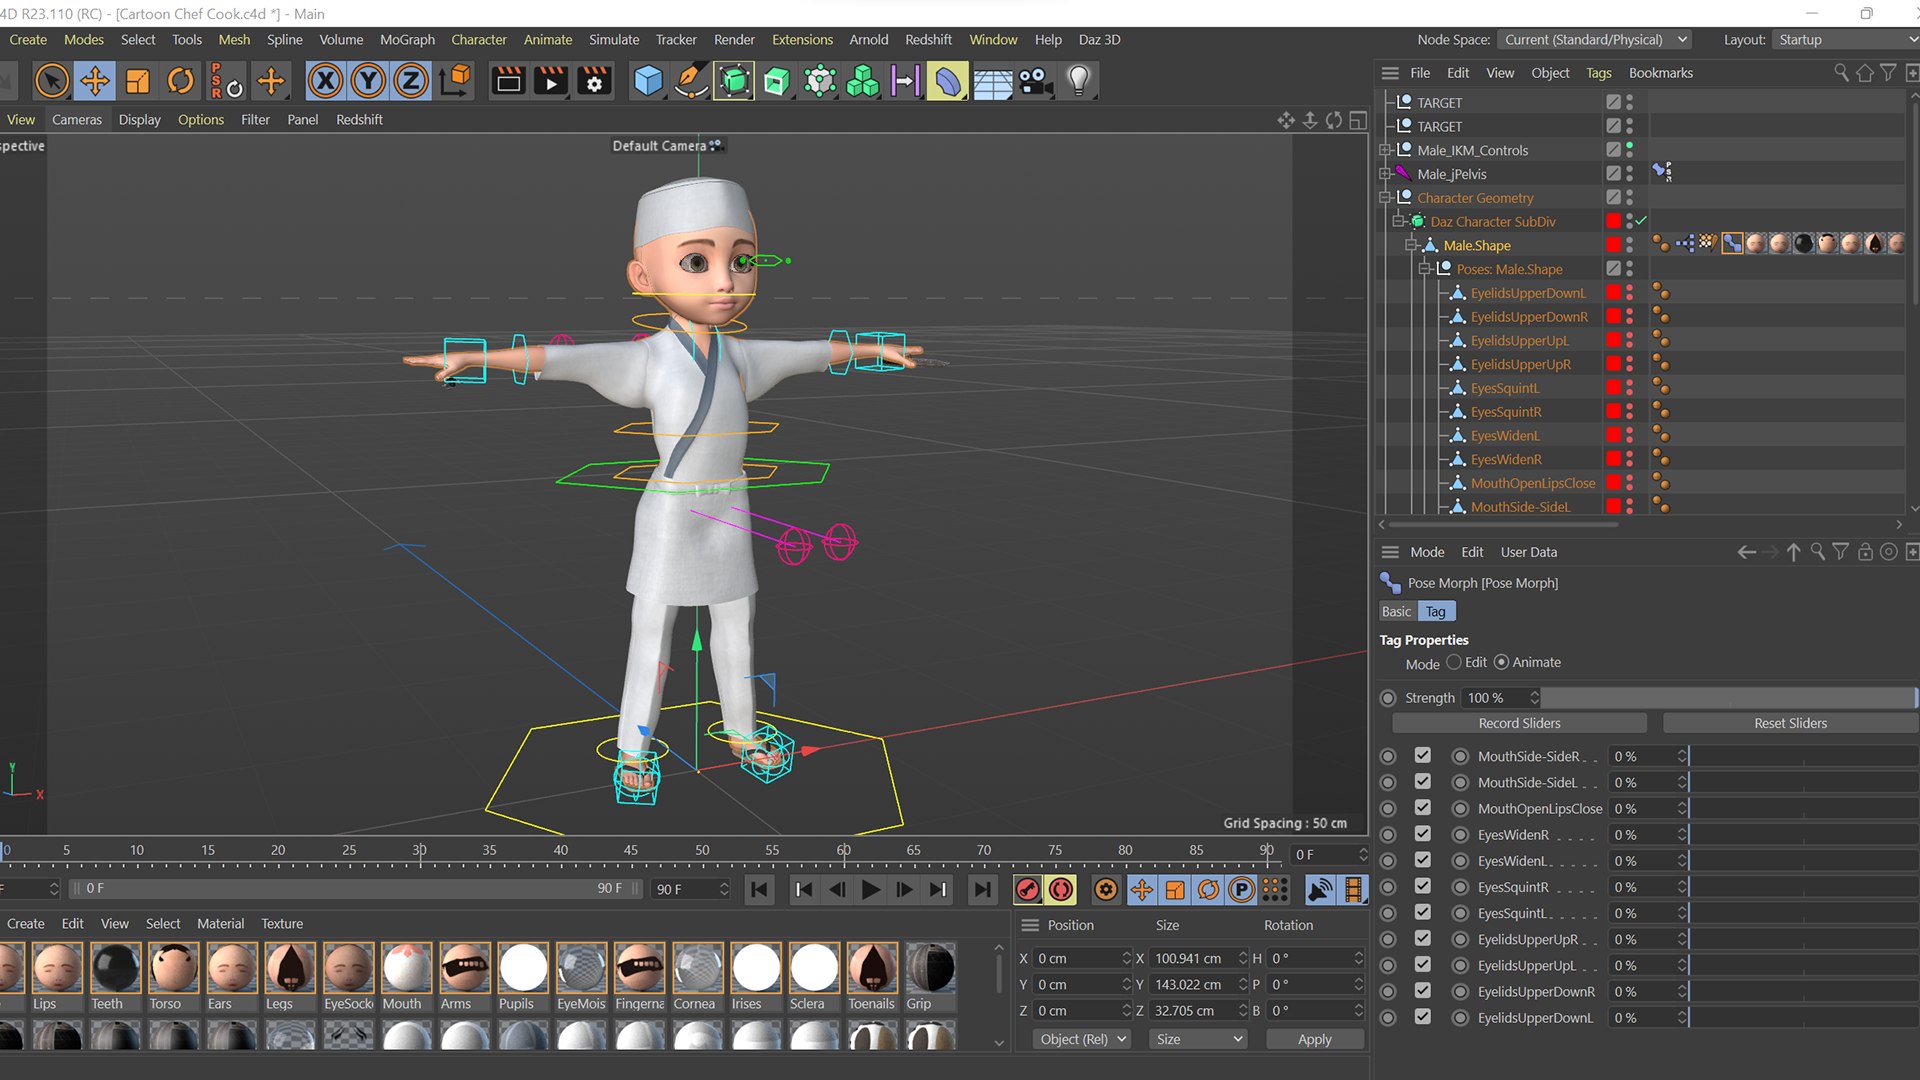Image resolution: width=1920 pixels, height=1080 pixels.
Task: Play animation forward
Action: 871,889
